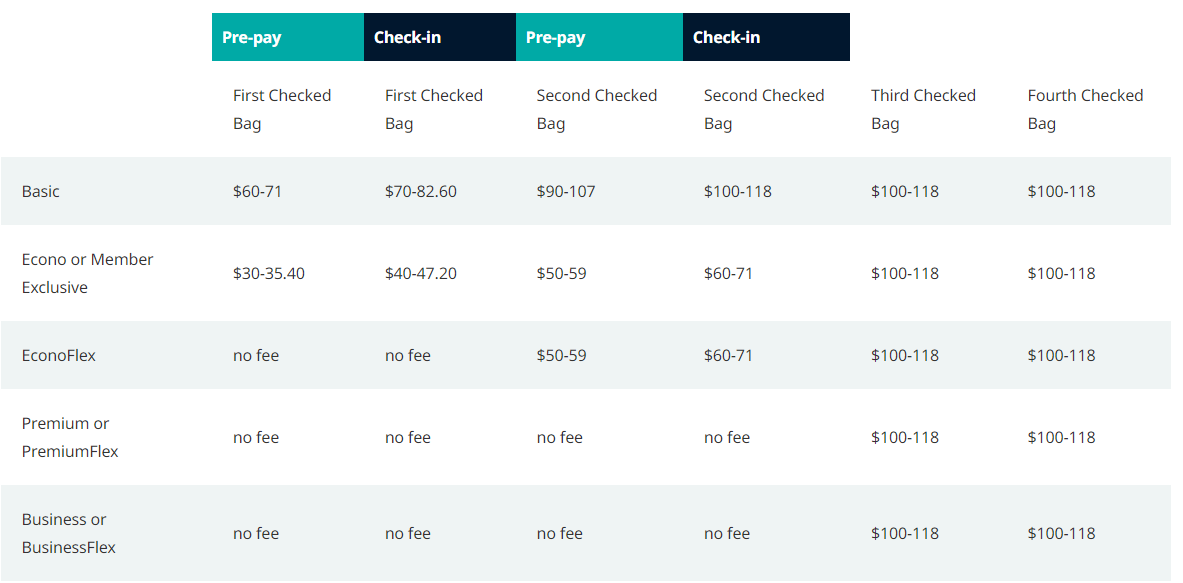1183x583 pixels.
Task: Select the EconoFlex row label
Action: (x=59, y=355)
